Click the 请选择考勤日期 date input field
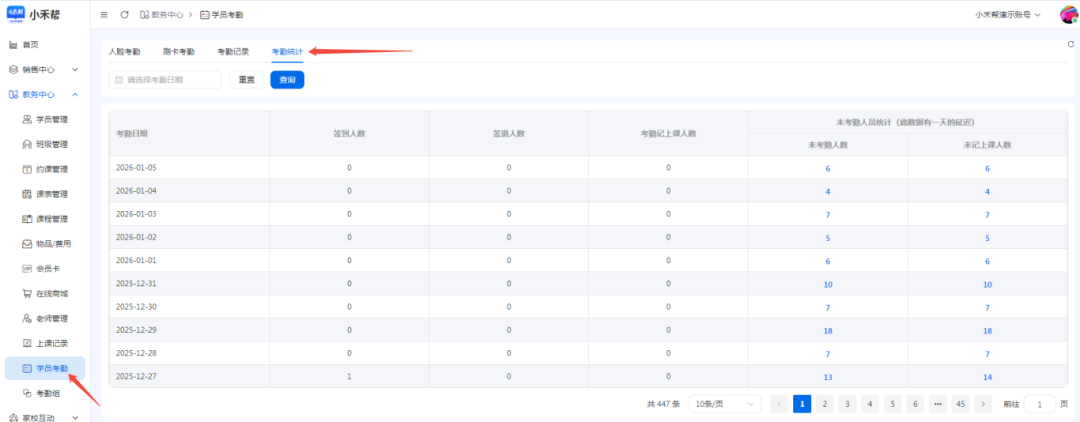This screenshot has height=422, width=1080. 165,80
